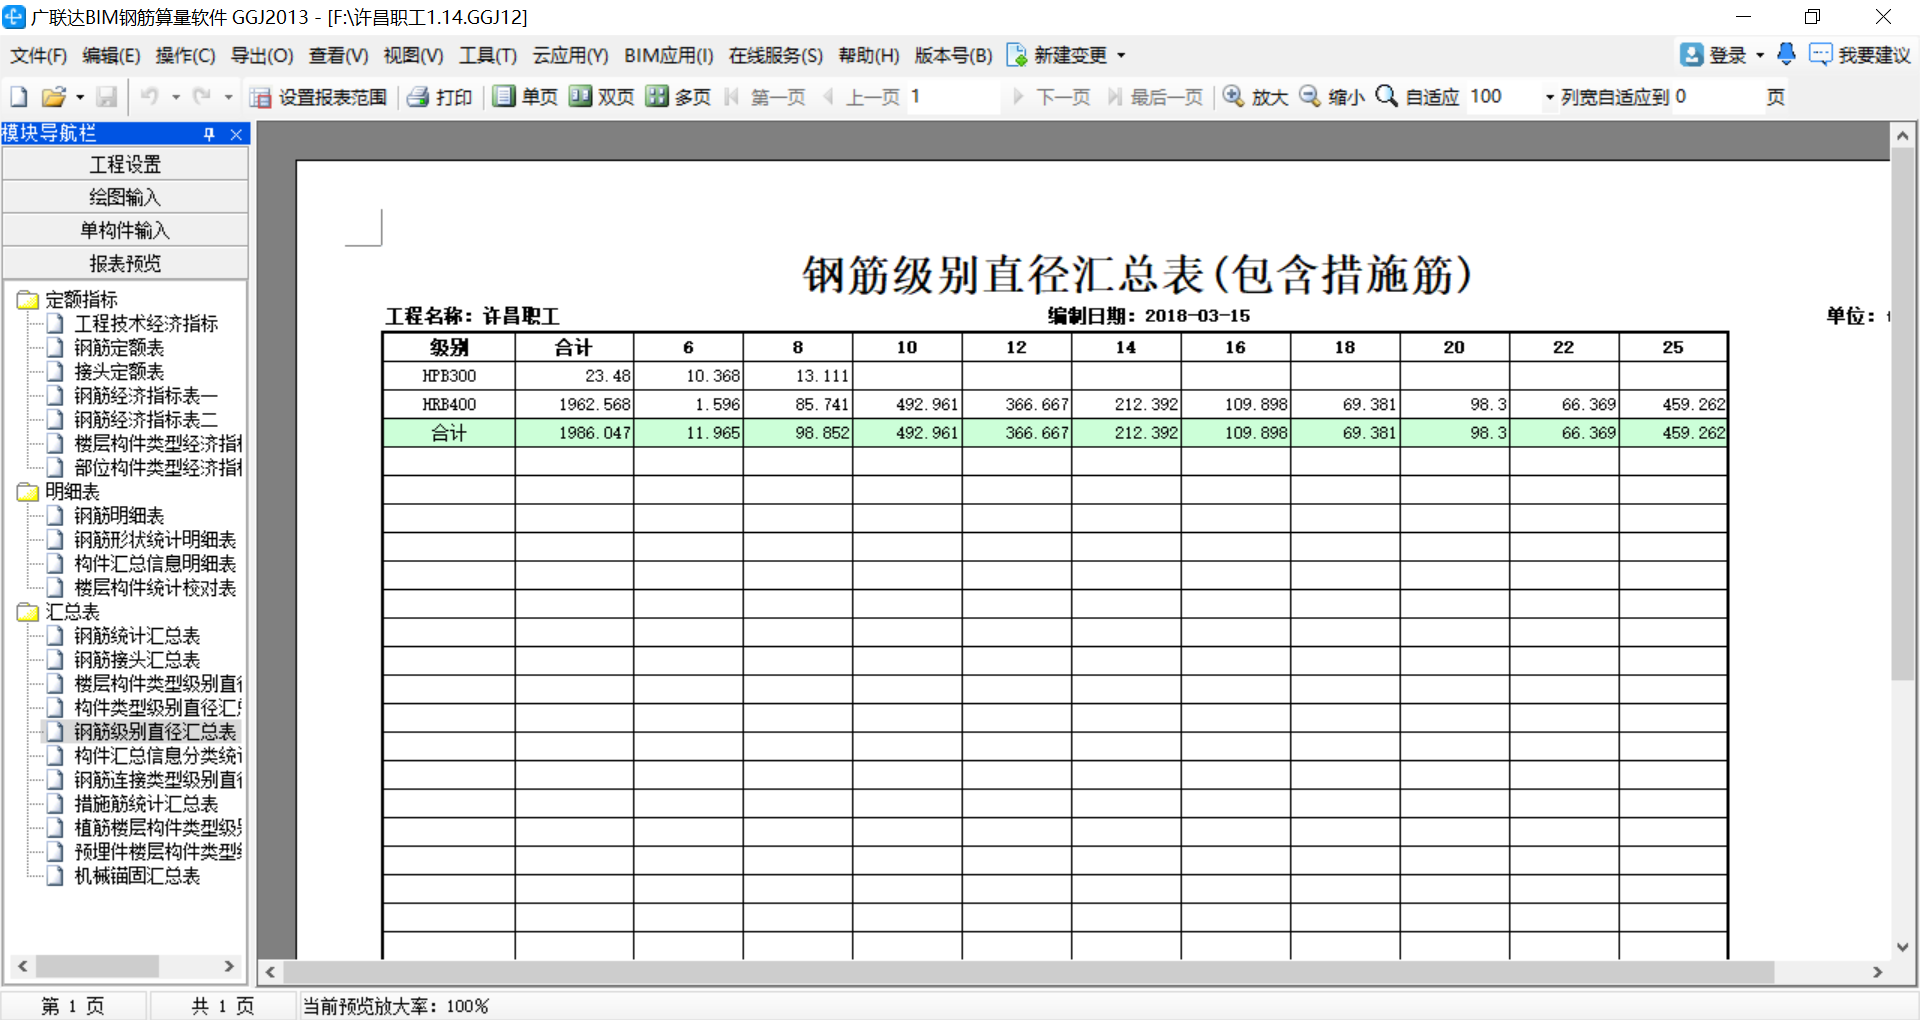Click the Save disk icon
This screenshot has width=1920, height=1020.
click(107, 97)
